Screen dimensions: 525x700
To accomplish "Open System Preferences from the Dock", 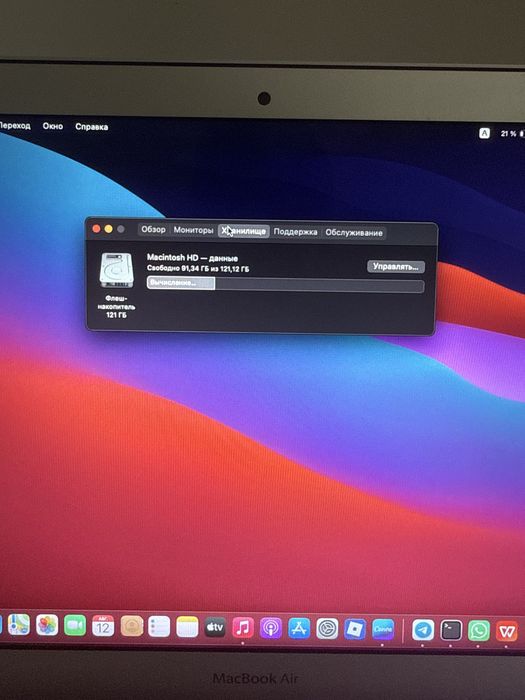I will [x=327, y=629].
